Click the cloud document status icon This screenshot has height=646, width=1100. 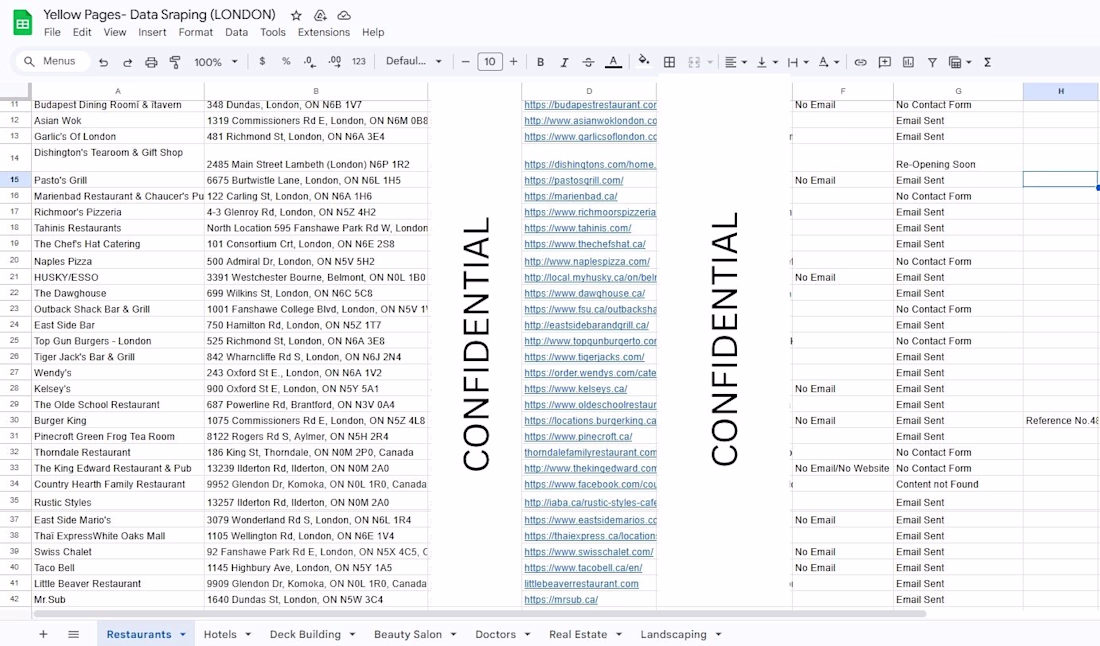pos(344,15)
